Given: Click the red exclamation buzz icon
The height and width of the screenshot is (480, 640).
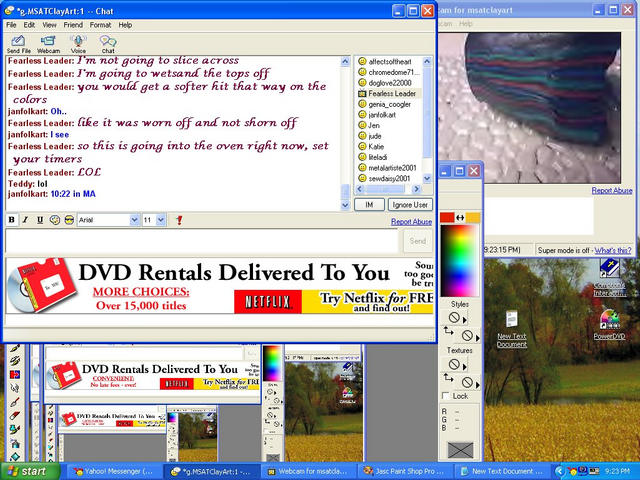Looking at the screenshot, I should tap(179, 220).
